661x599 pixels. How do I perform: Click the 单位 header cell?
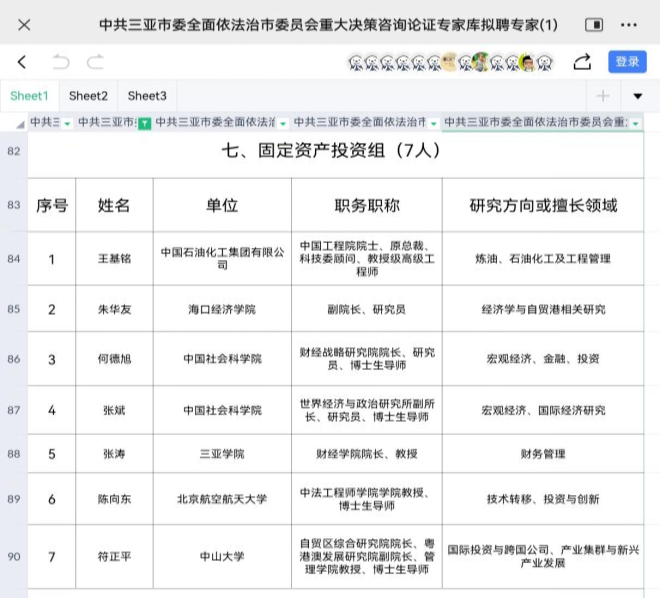(x=222, y=205)
